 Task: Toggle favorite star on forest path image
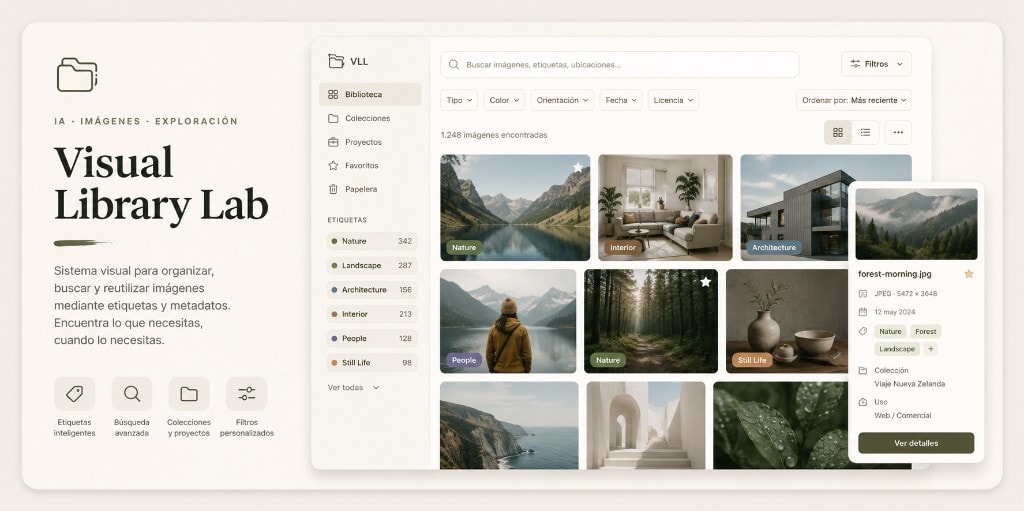705,282
